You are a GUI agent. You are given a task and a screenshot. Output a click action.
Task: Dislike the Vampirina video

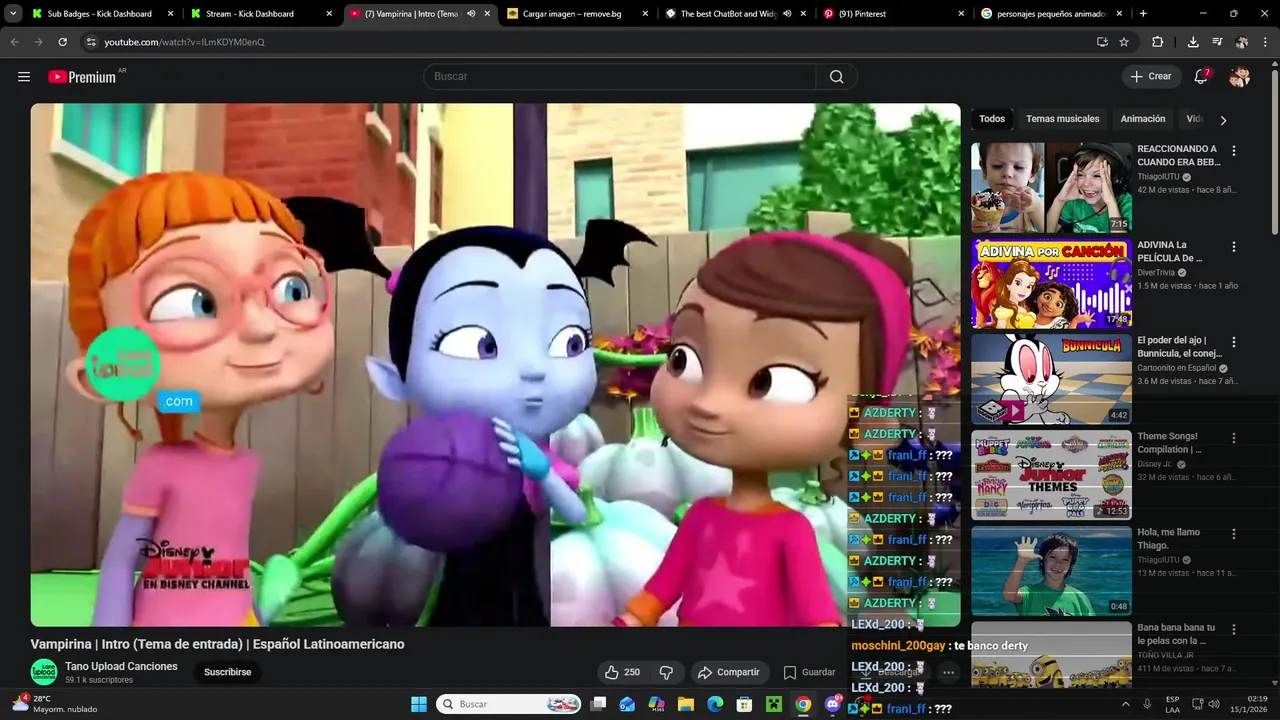coord(666,672)
